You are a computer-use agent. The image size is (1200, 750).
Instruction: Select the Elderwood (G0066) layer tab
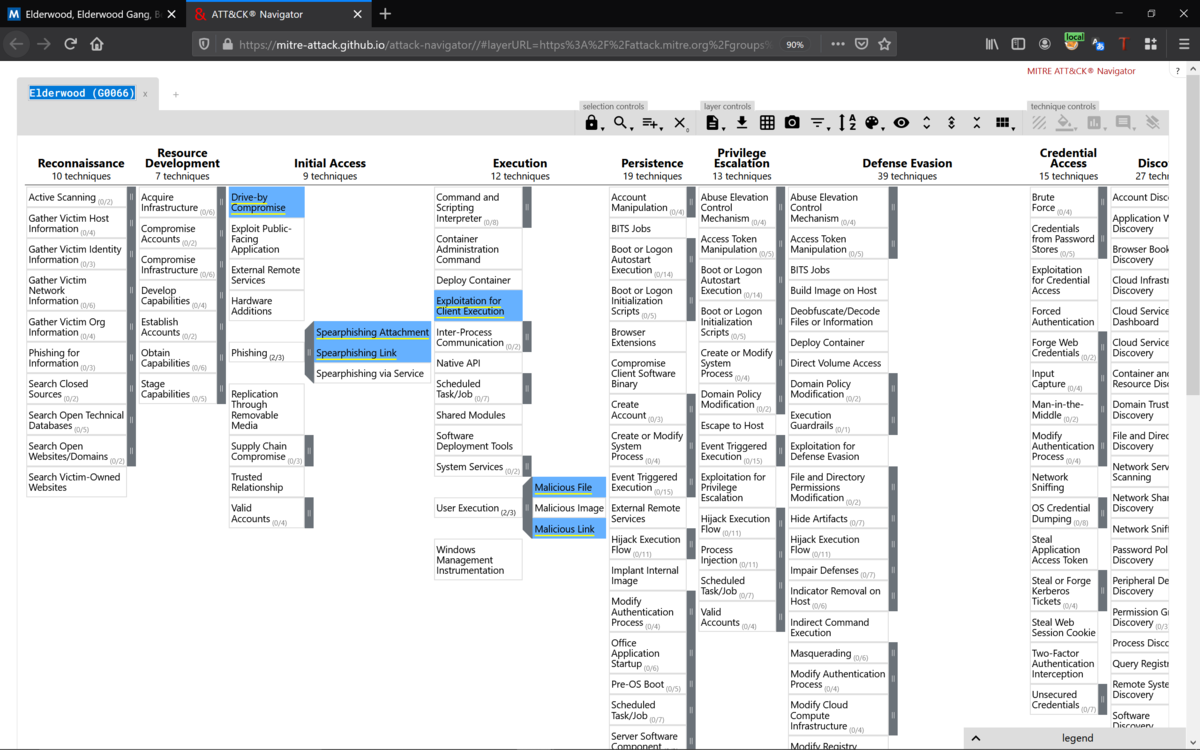tap(81, 93)
